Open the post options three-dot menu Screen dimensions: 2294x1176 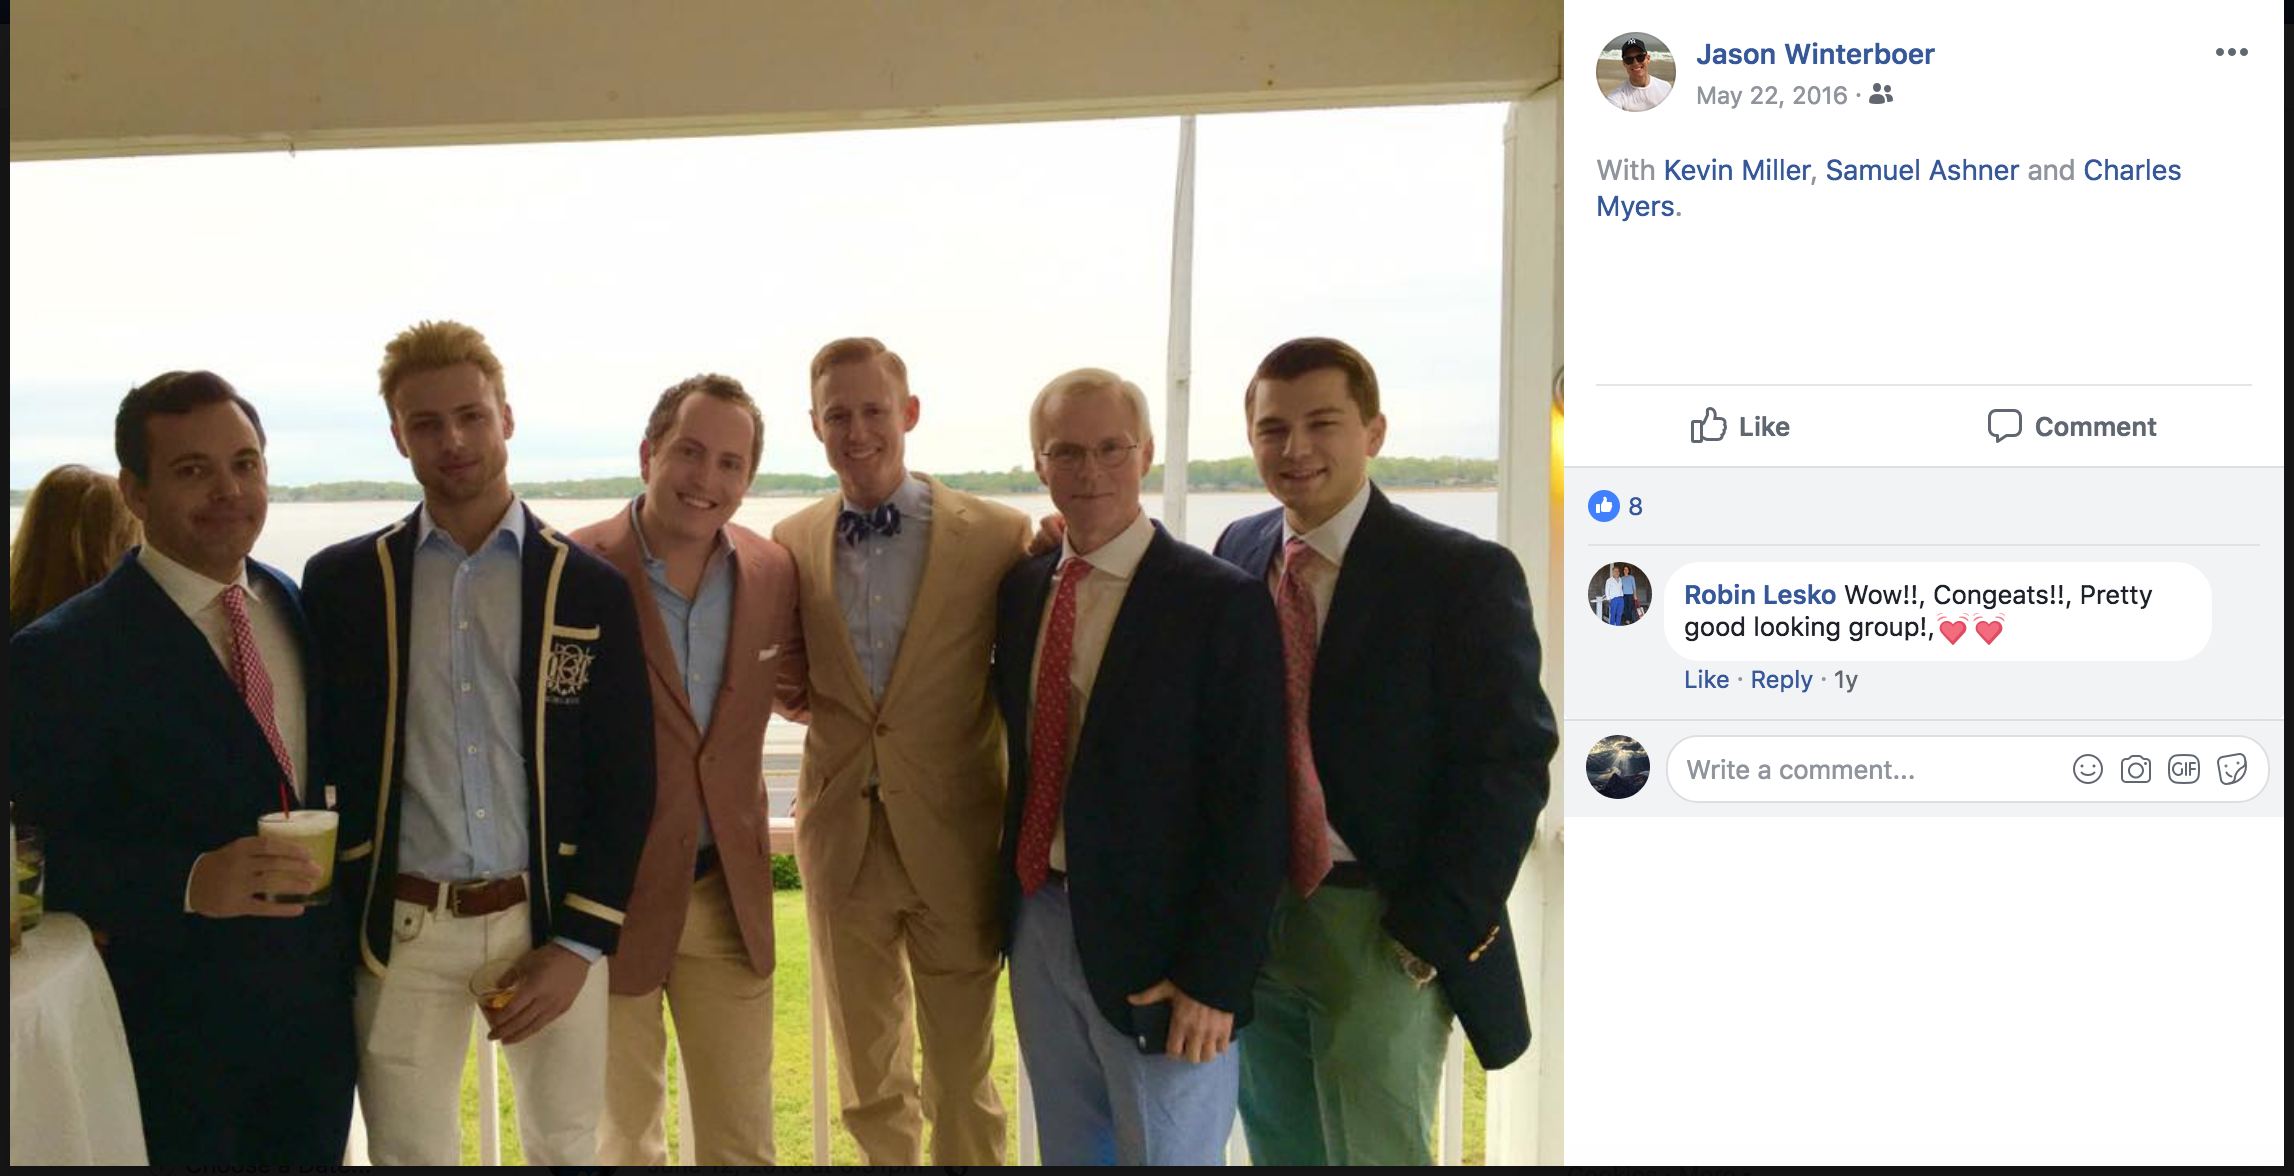(2231, 53)
